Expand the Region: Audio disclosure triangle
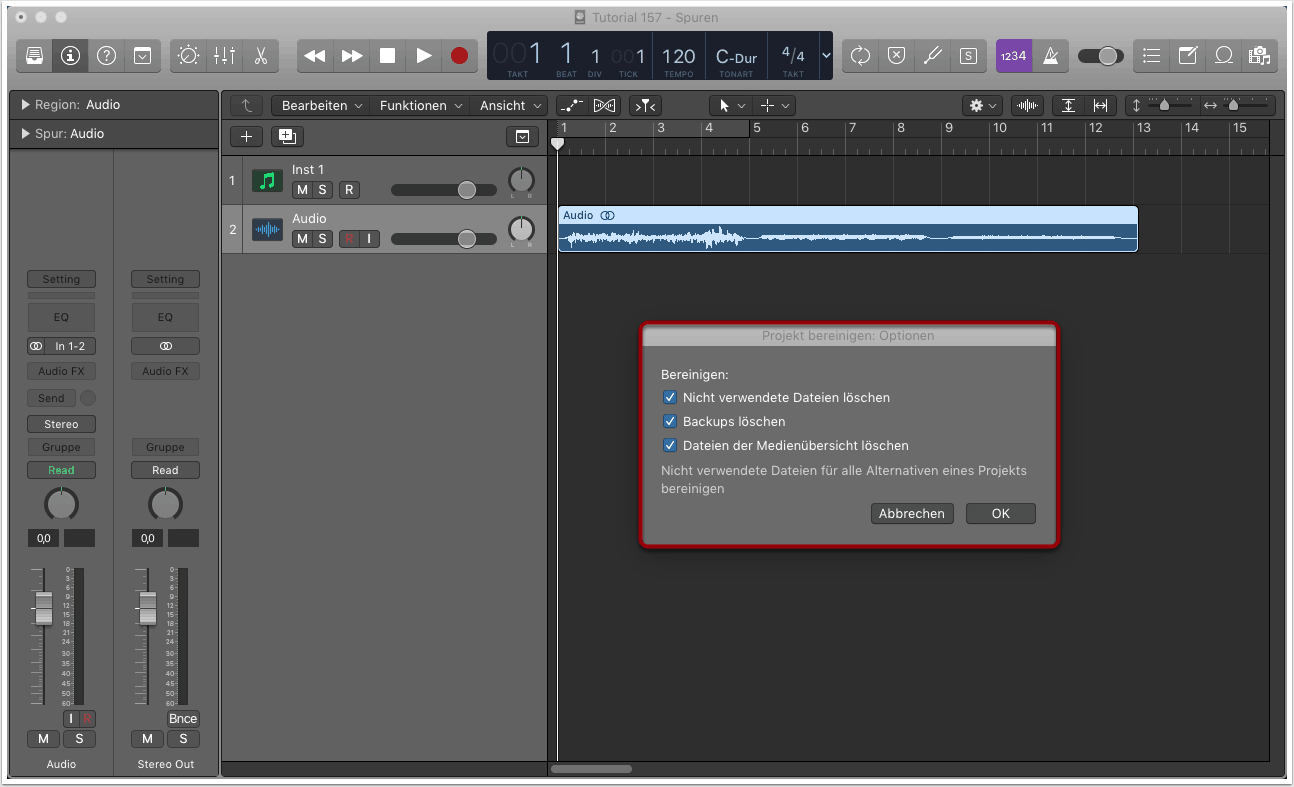1294x787 pixels. point(25,105)
